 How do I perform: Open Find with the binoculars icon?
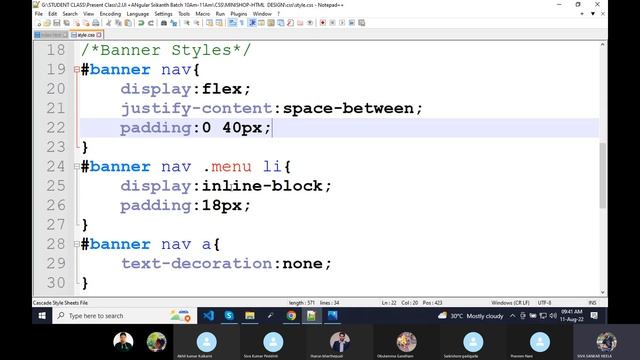pyautogui.click(x=164, y=23)
